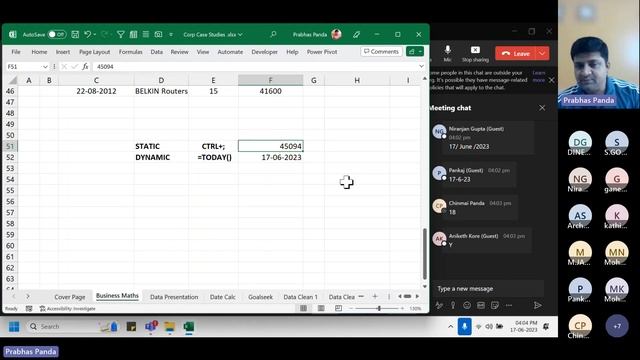Open the Formulas ribbon tab

tap(131, 52)
